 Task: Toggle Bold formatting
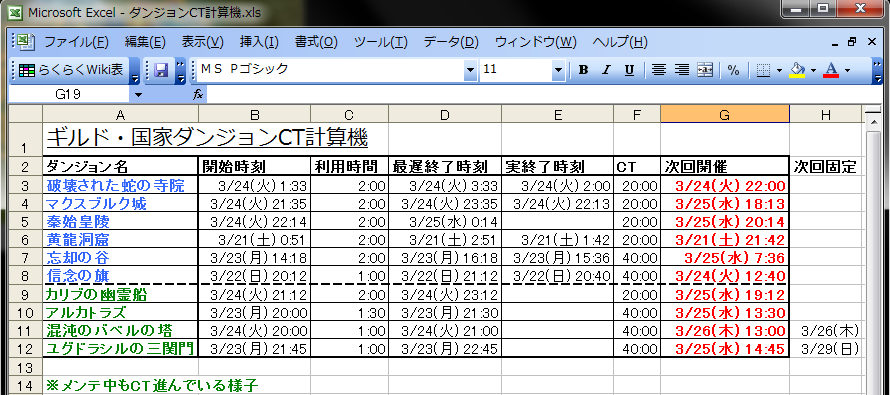(x=583, y=70)
